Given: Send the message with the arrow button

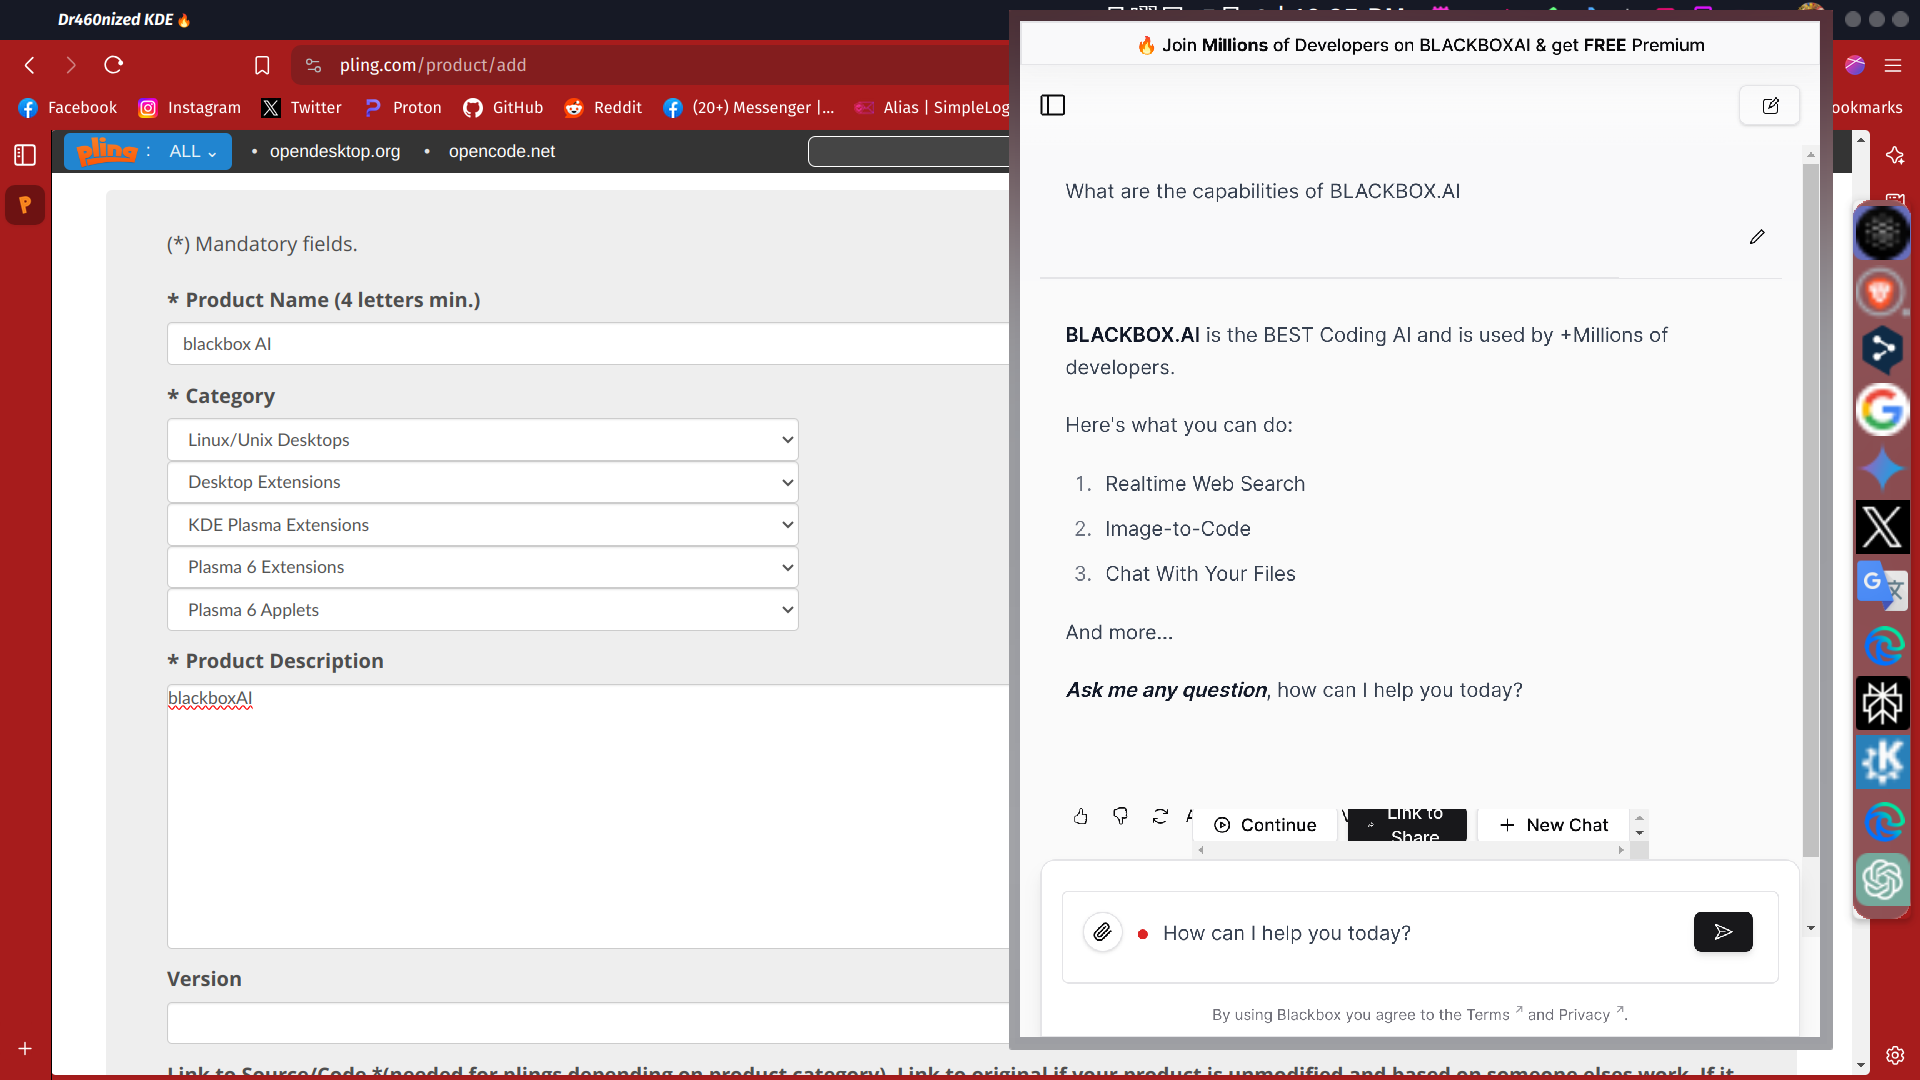Looking at the screenshot, I should click(1723, 932).
